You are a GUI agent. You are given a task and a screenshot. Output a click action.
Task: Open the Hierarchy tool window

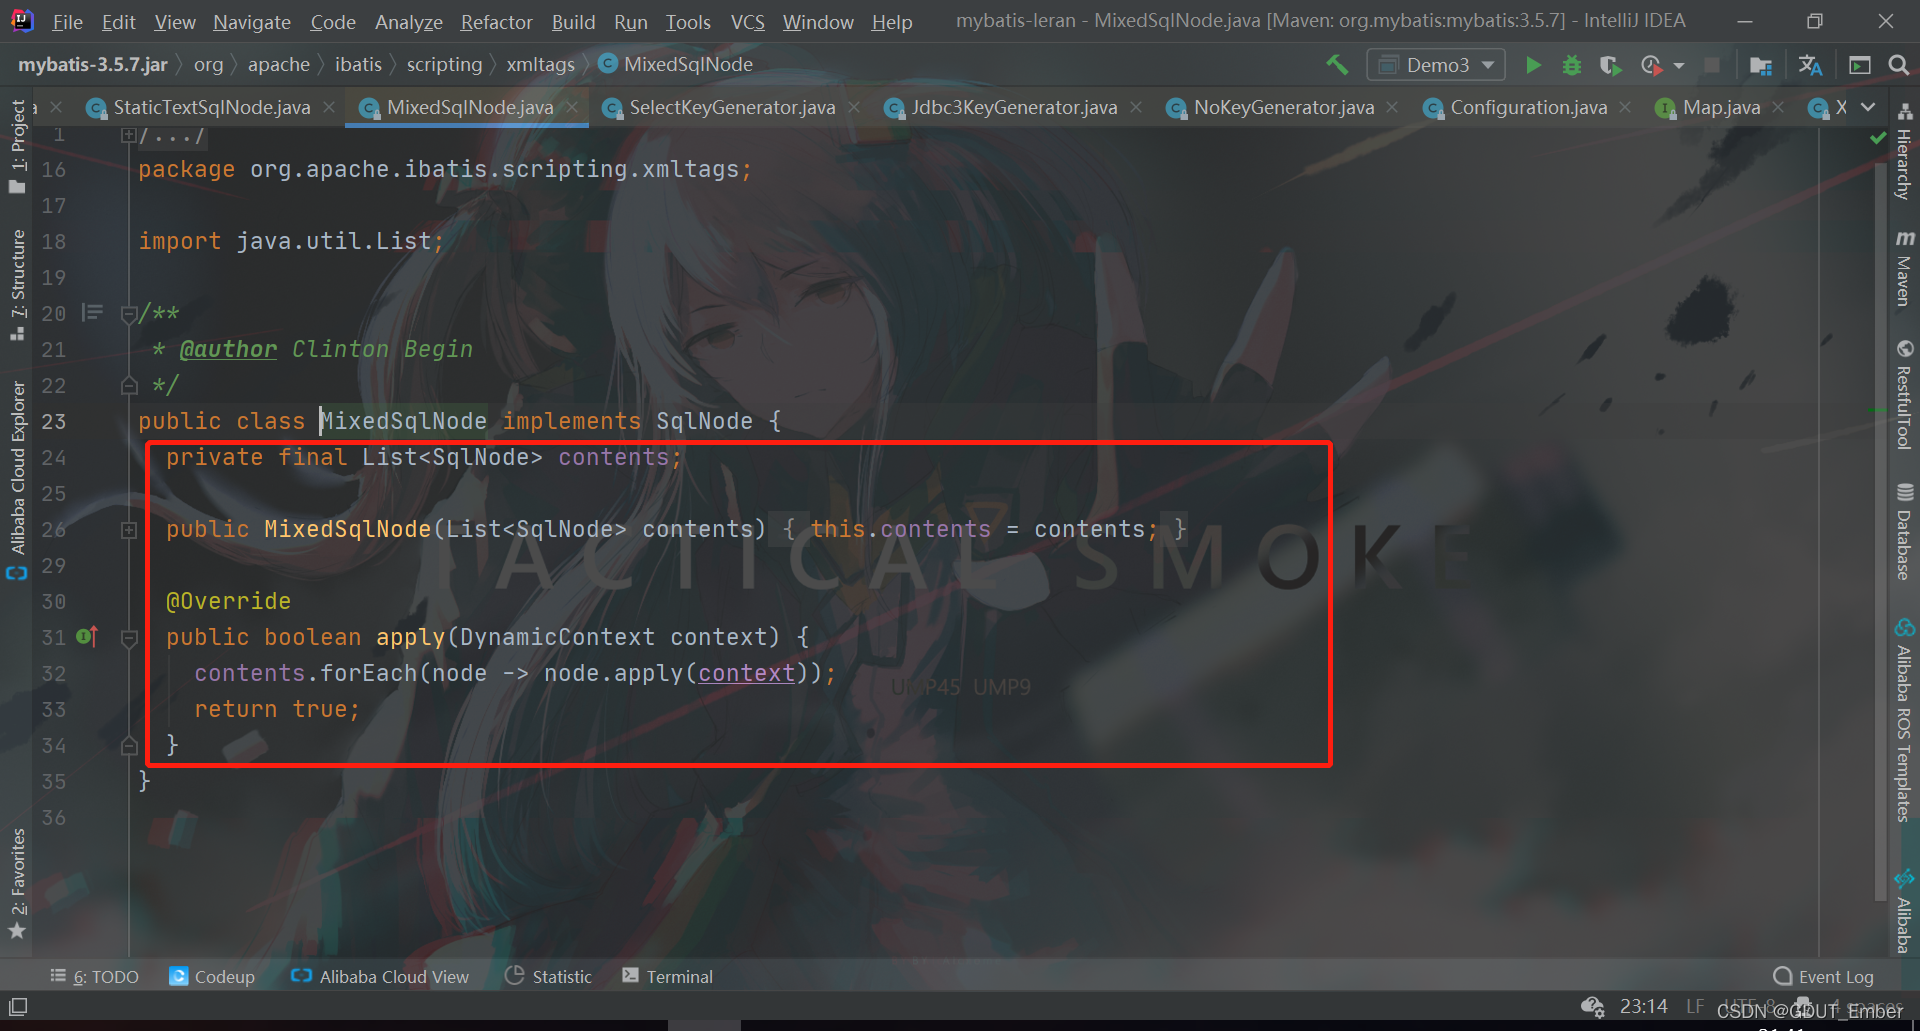[x=1905, y=152]
